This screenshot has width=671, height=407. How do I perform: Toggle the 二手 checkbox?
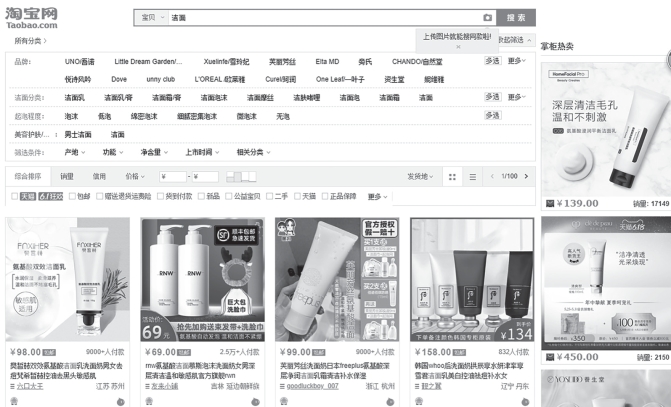click(269, 196)
